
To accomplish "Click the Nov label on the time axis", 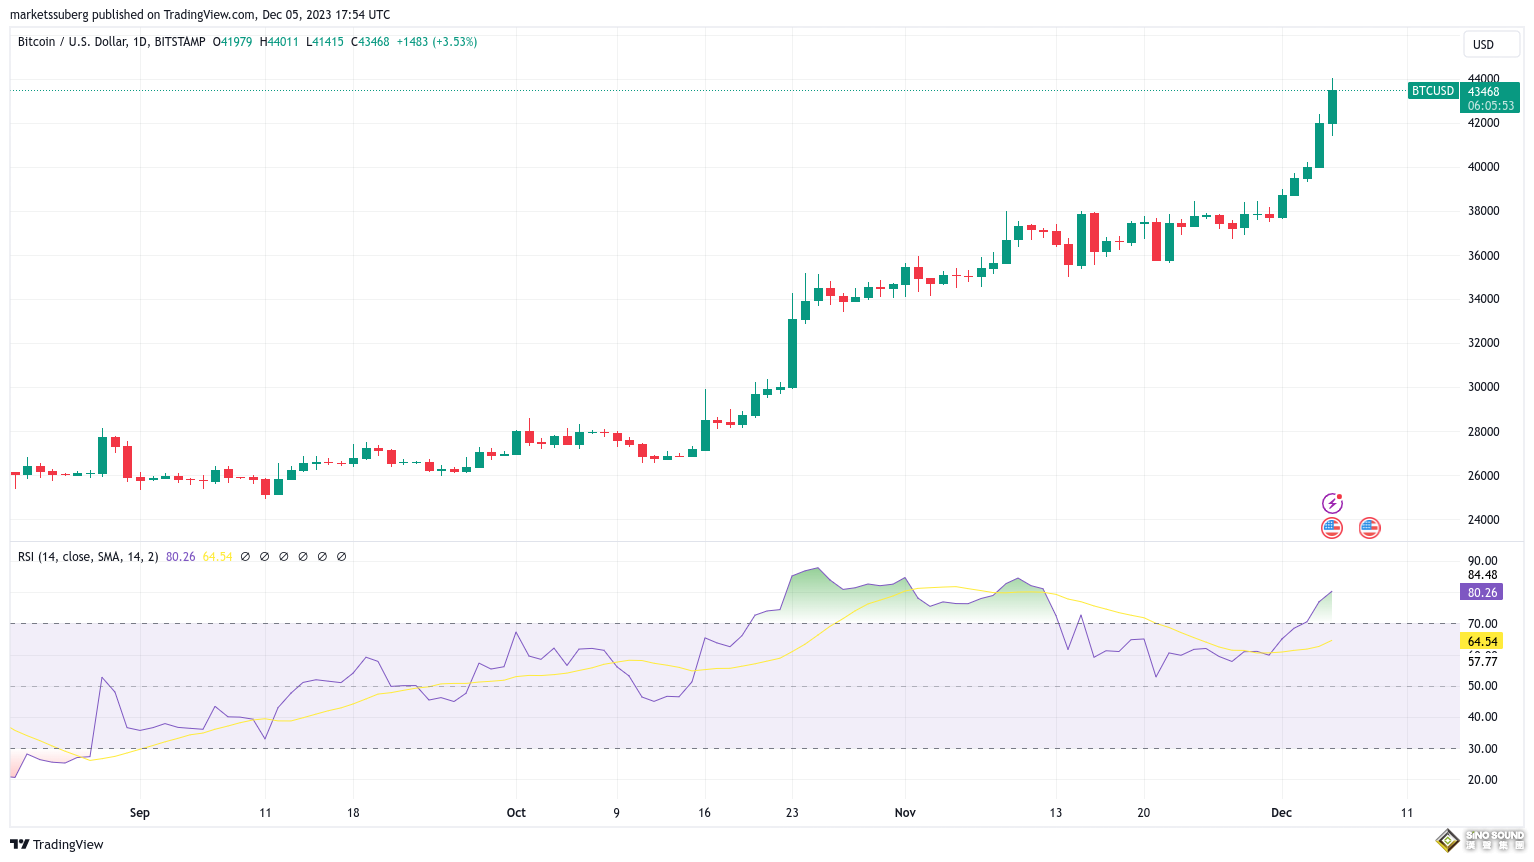I will coord(905,813).
